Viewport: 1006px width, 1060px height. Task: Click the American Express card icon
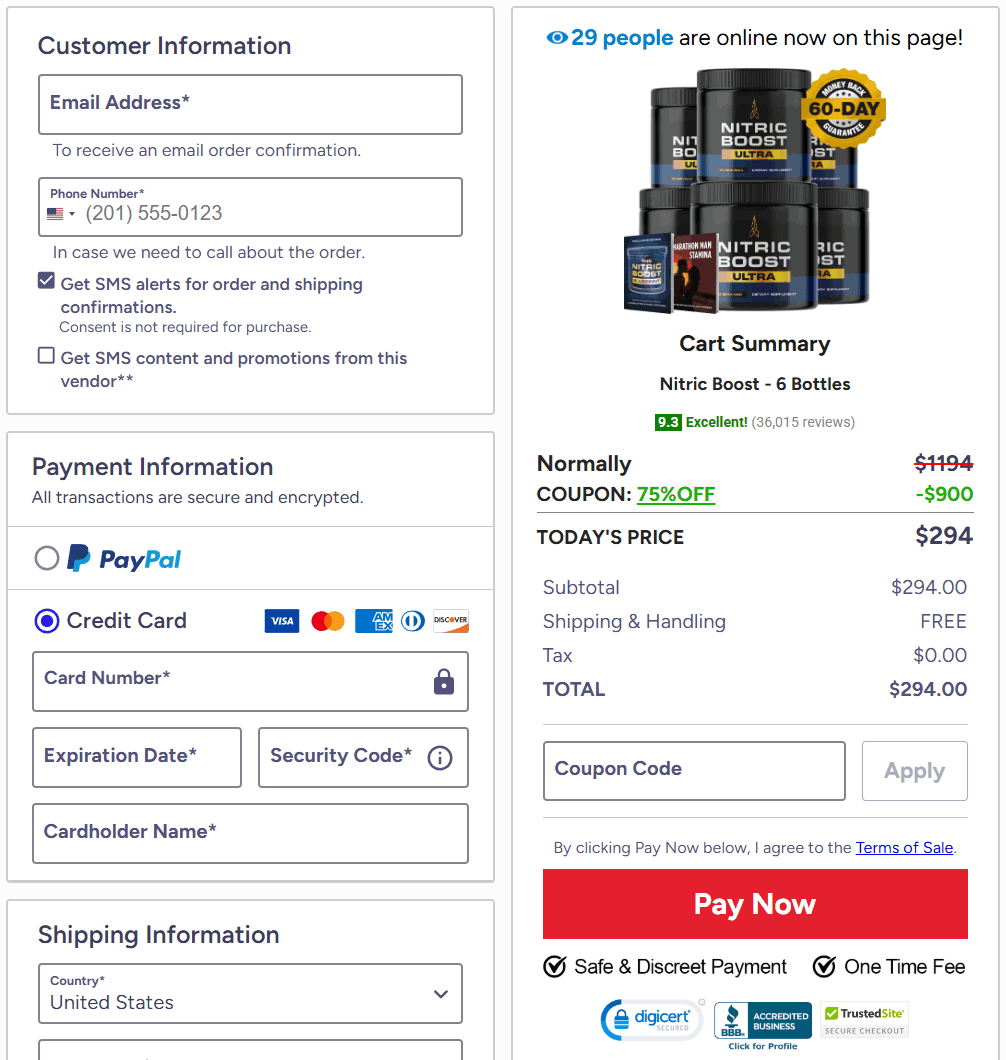pyautogui.click(x=373, y=621)
